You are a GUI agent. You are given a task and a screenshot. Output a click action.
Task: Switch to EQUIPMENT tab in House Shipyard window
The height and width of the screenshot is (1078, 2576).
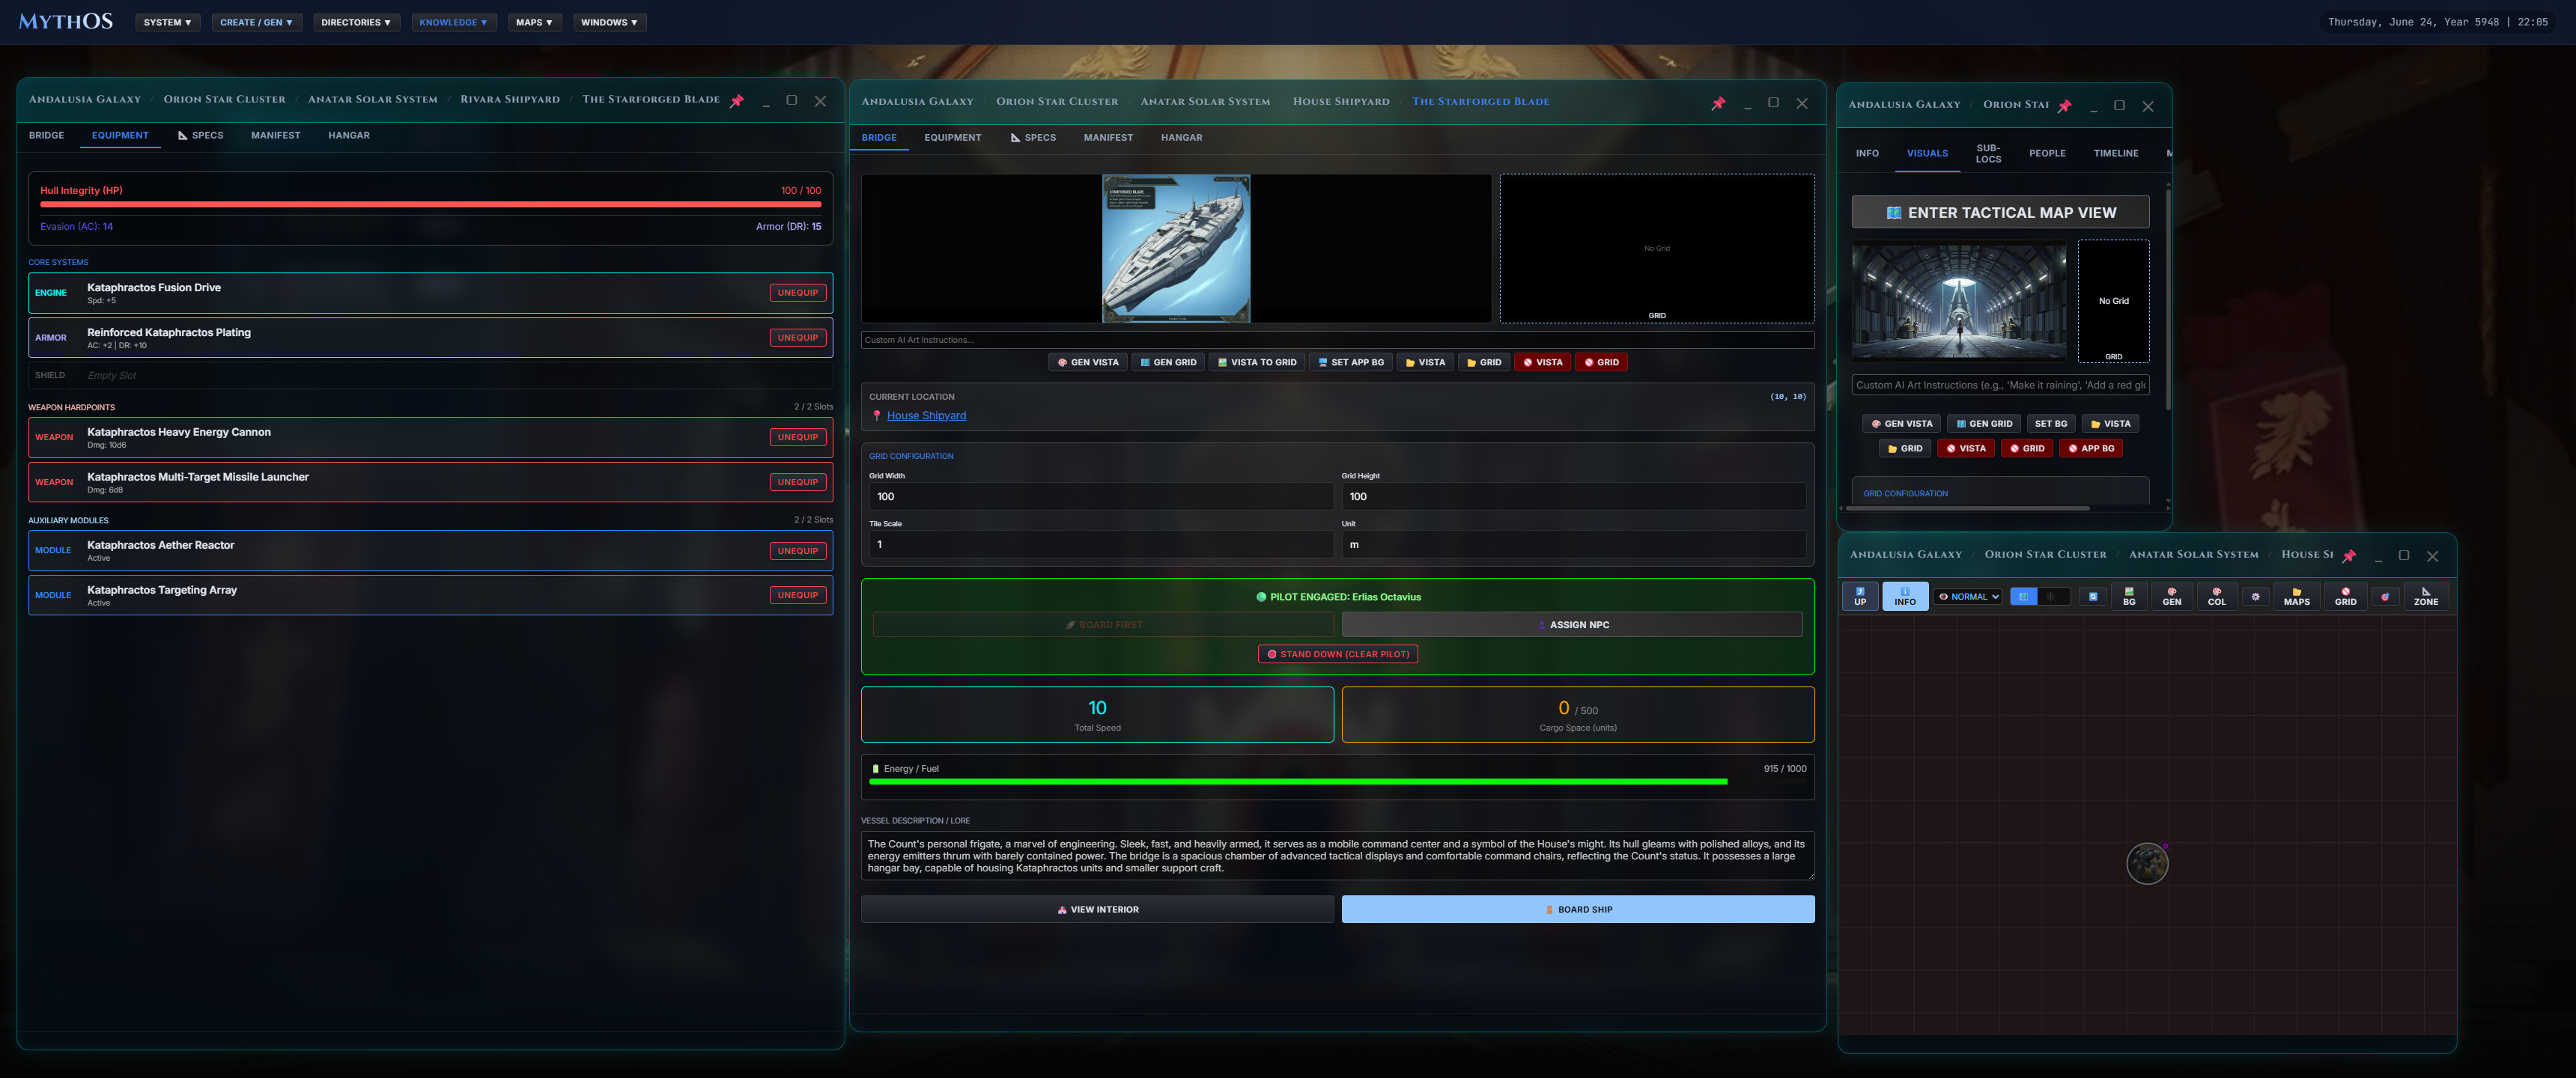click(x=952, y=138)
